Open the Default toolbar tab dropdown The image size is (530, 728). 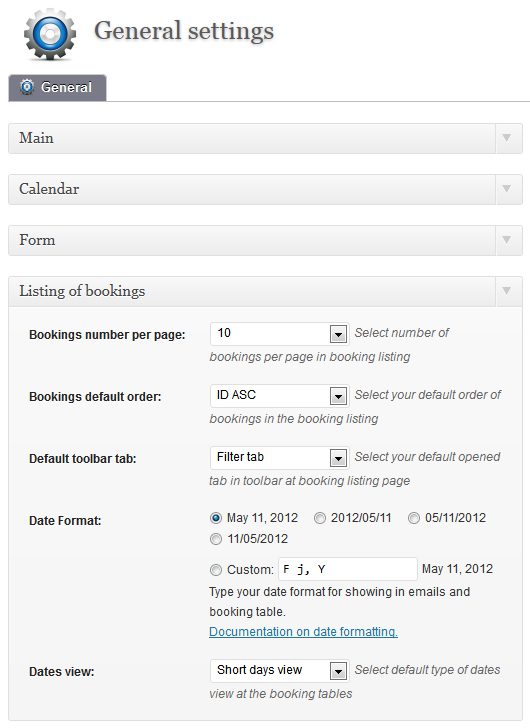(279, 458)
